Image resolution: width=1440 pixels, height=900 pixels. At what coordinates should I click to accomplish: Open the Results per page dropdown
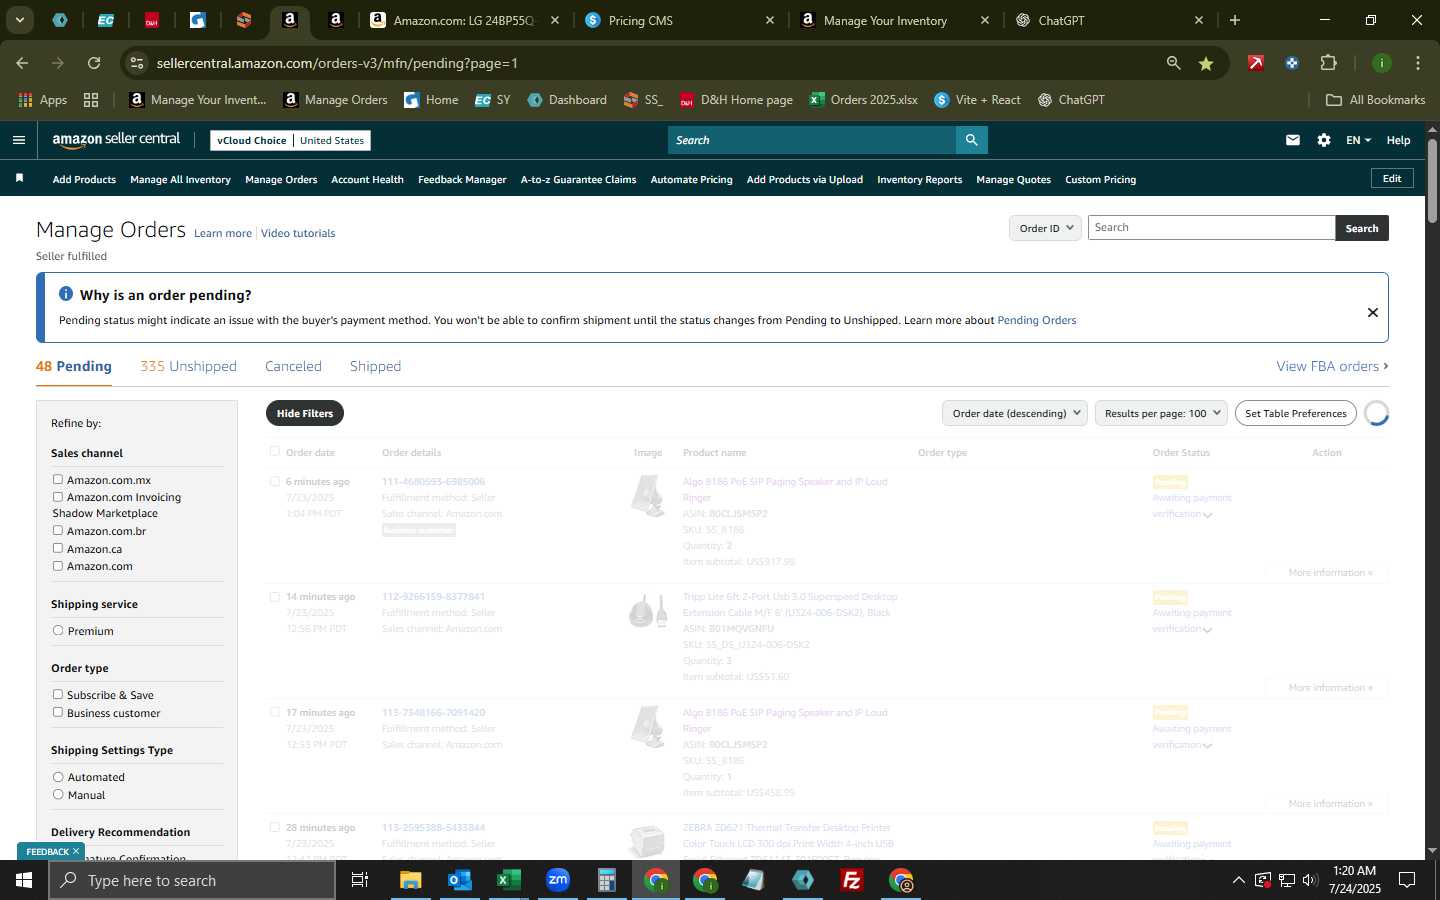pos(1162,413)
